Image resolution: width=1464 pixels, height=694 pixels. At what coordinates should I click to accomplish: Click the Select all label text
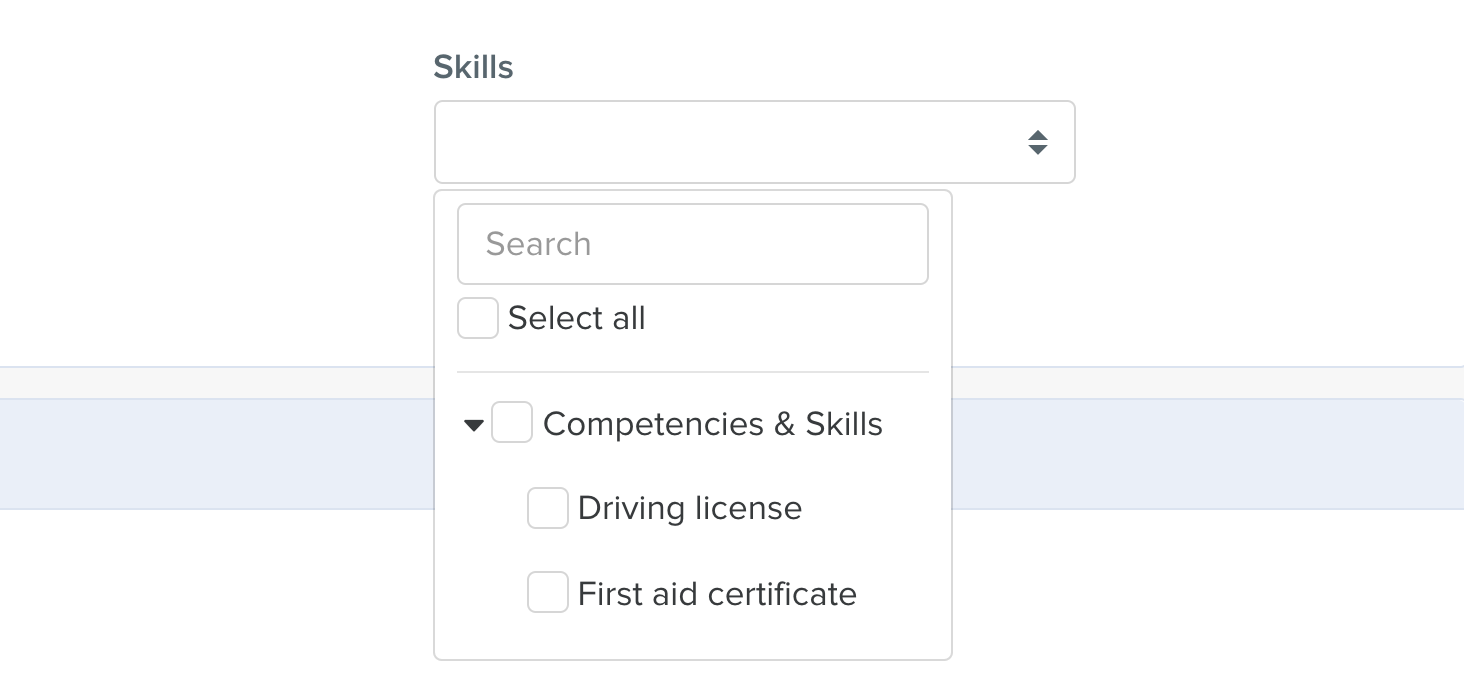tap(577, 318)
